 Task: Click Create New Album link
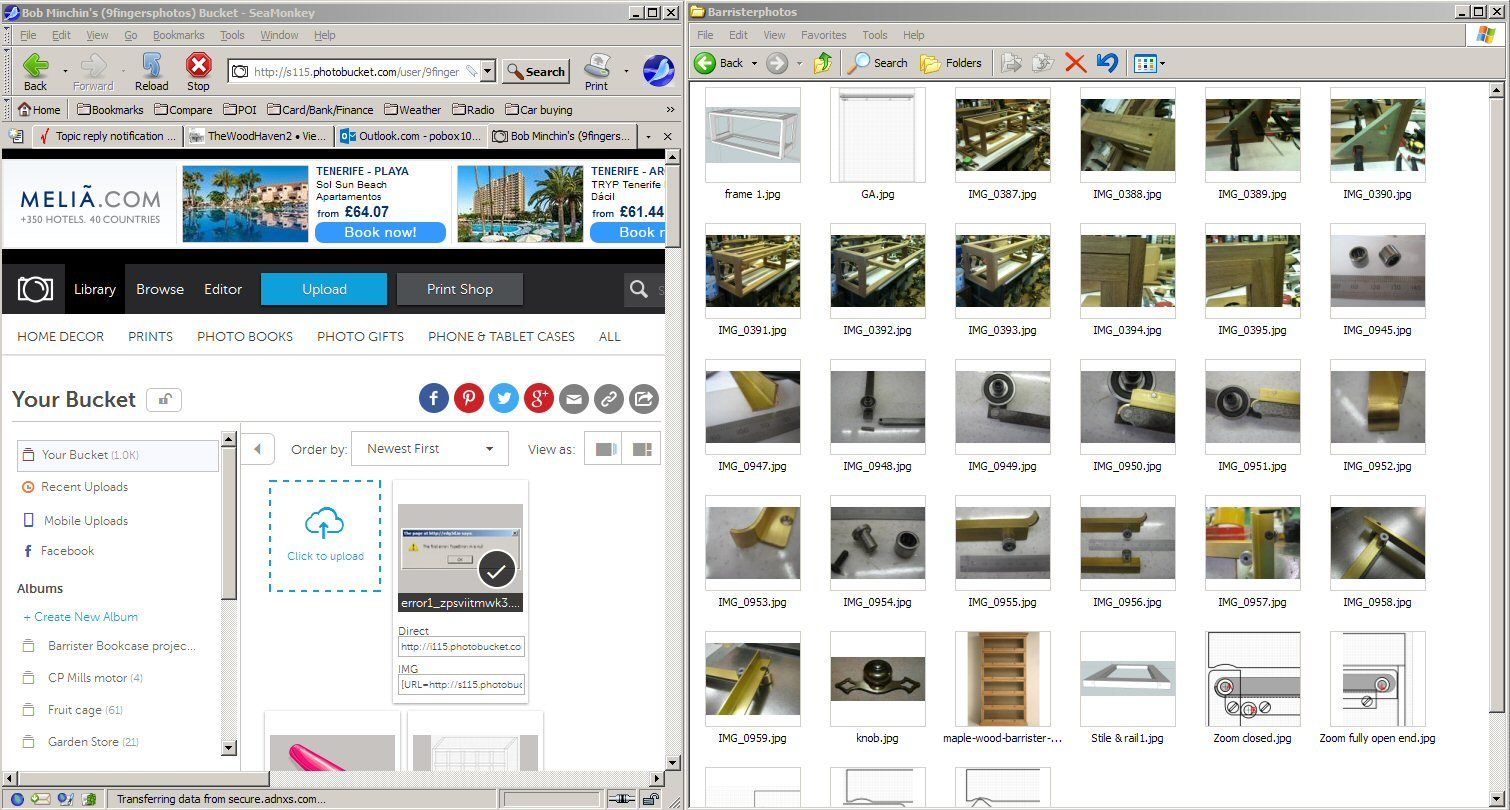[81, 617]
